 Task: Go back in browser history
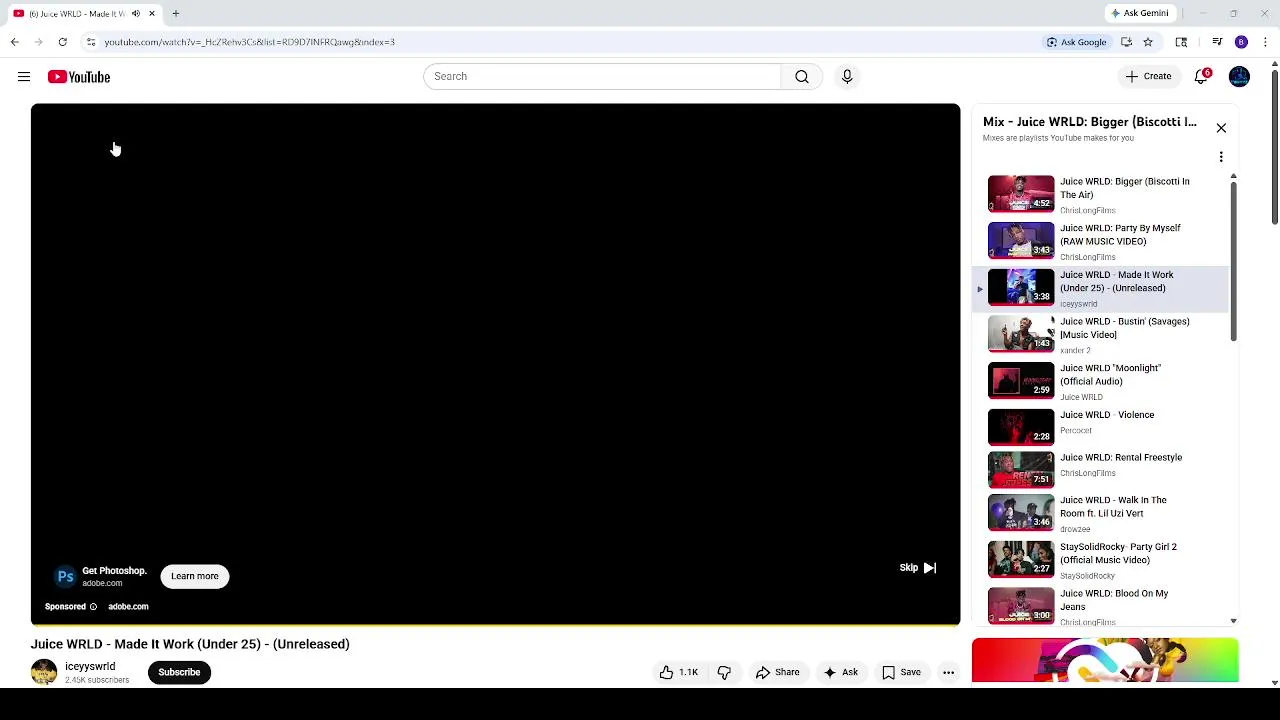14,42
